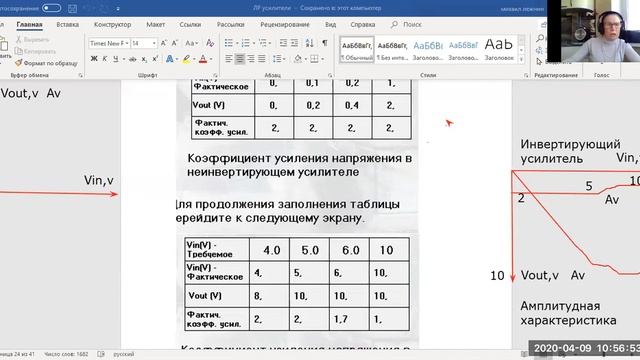Click the multilevel list icon
The image size is (640, 360).
pyautogui.click(x=263, y=43)
